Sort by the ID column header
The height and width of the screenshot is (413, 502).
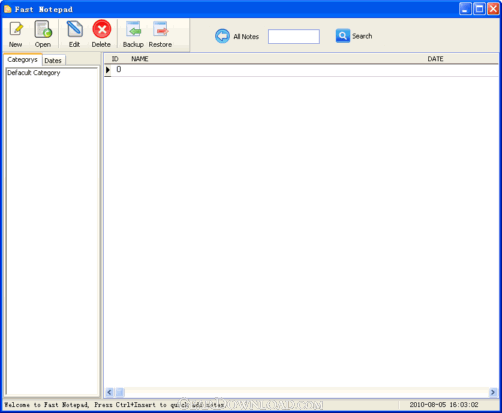pyautogui.click(x=115, y=59)
